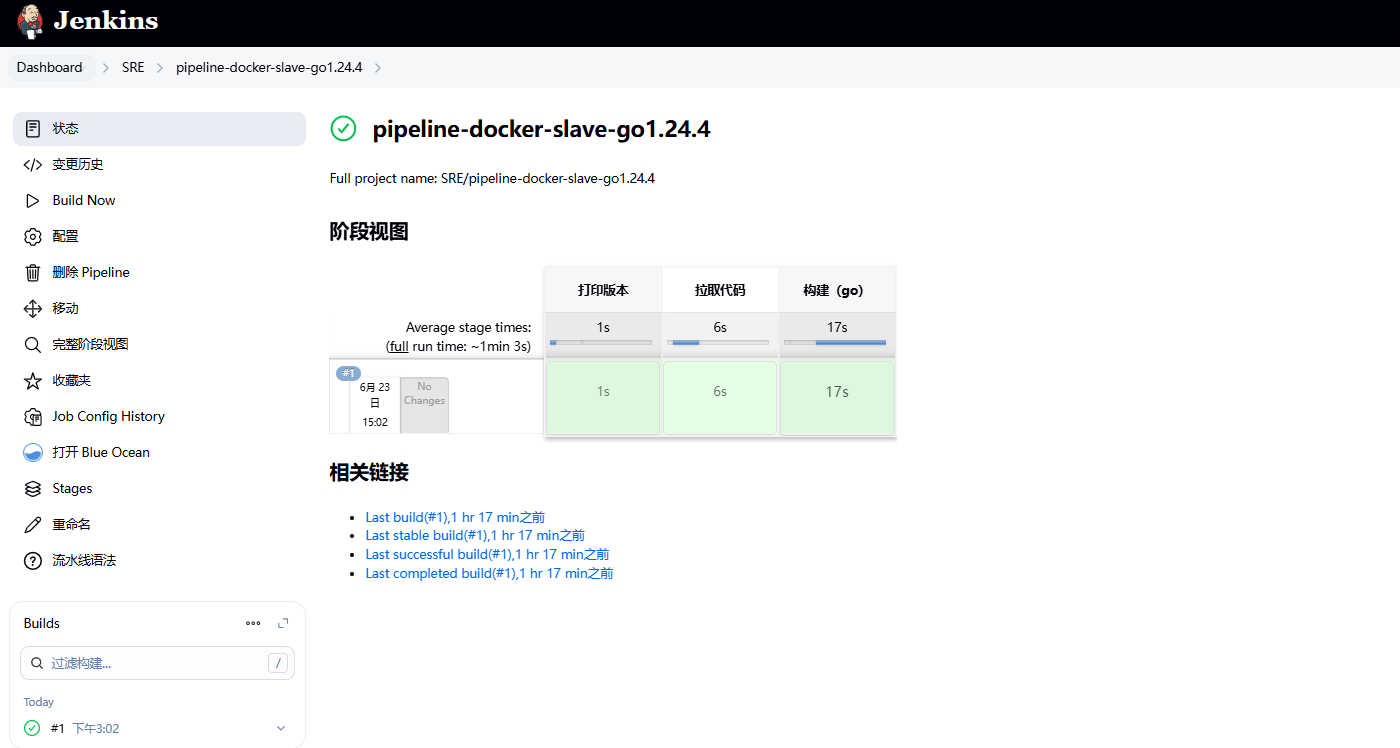The width and height of the screenshot is (1400, 748).
Task: Open 流水线语法 in the sidebar
Action: pyautogui.click(x=159, y=561)
